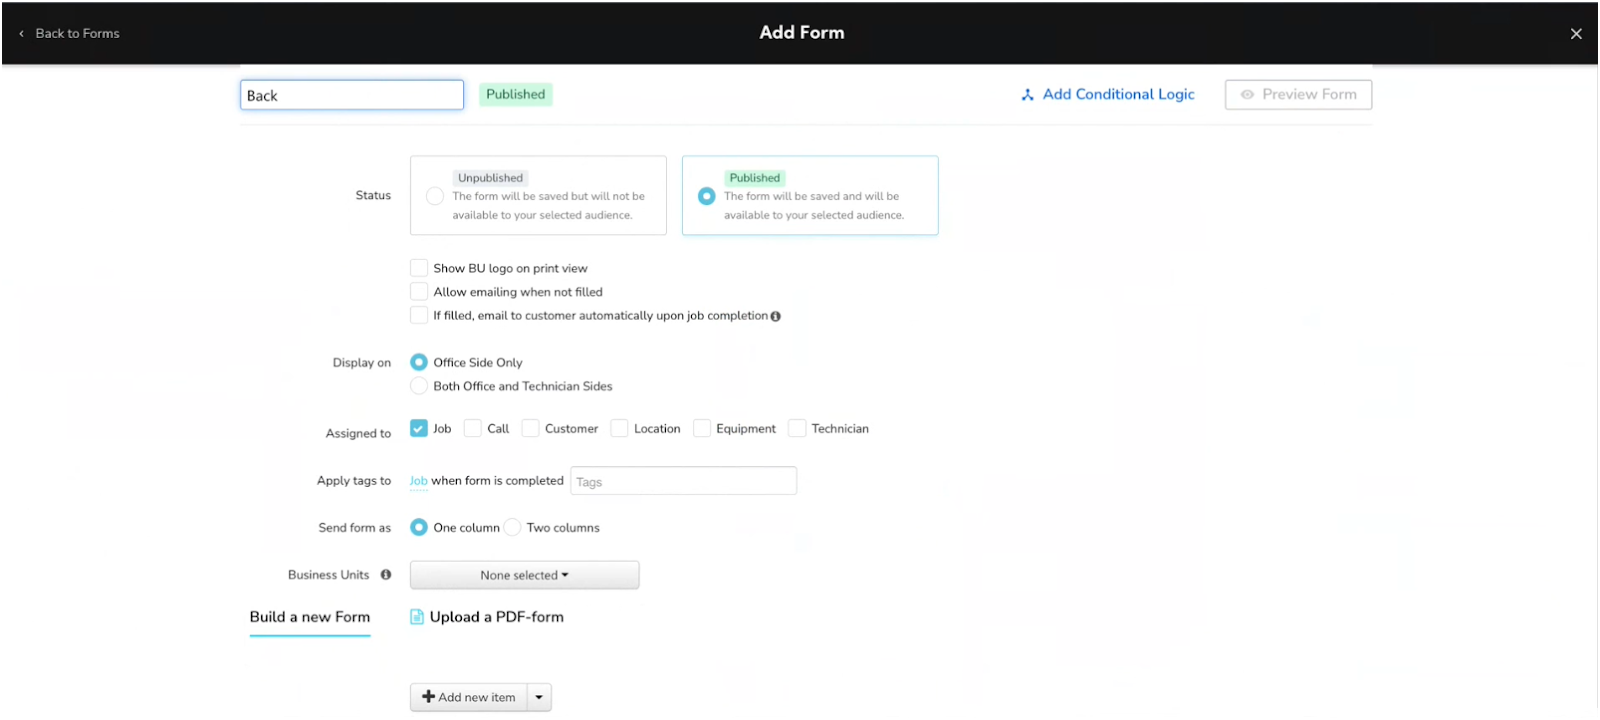
Task: Click the Add Conditional Logic branch icon
Action: click(x=1027, y=95)
